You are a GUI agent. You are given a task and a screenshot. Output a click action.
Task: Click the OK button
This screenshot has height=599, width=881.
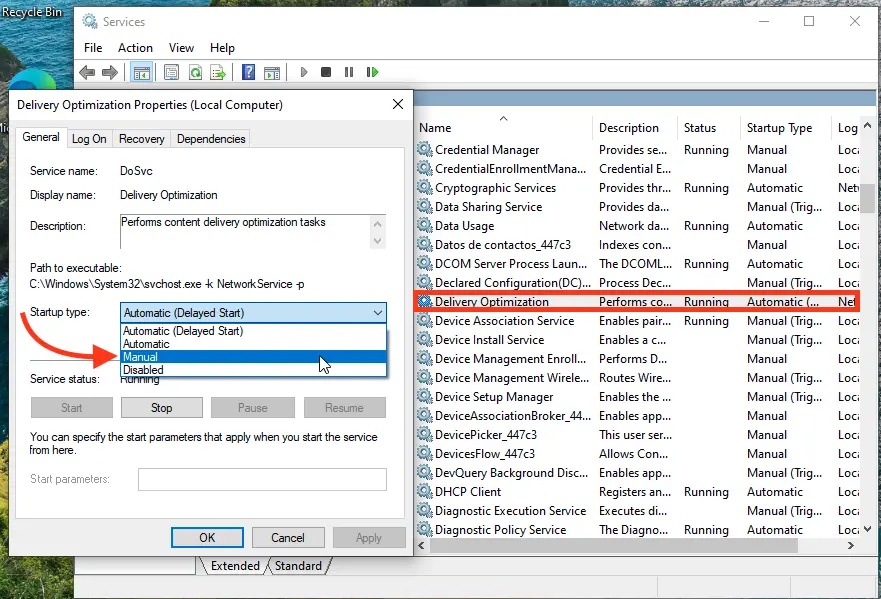coord(207,537)
